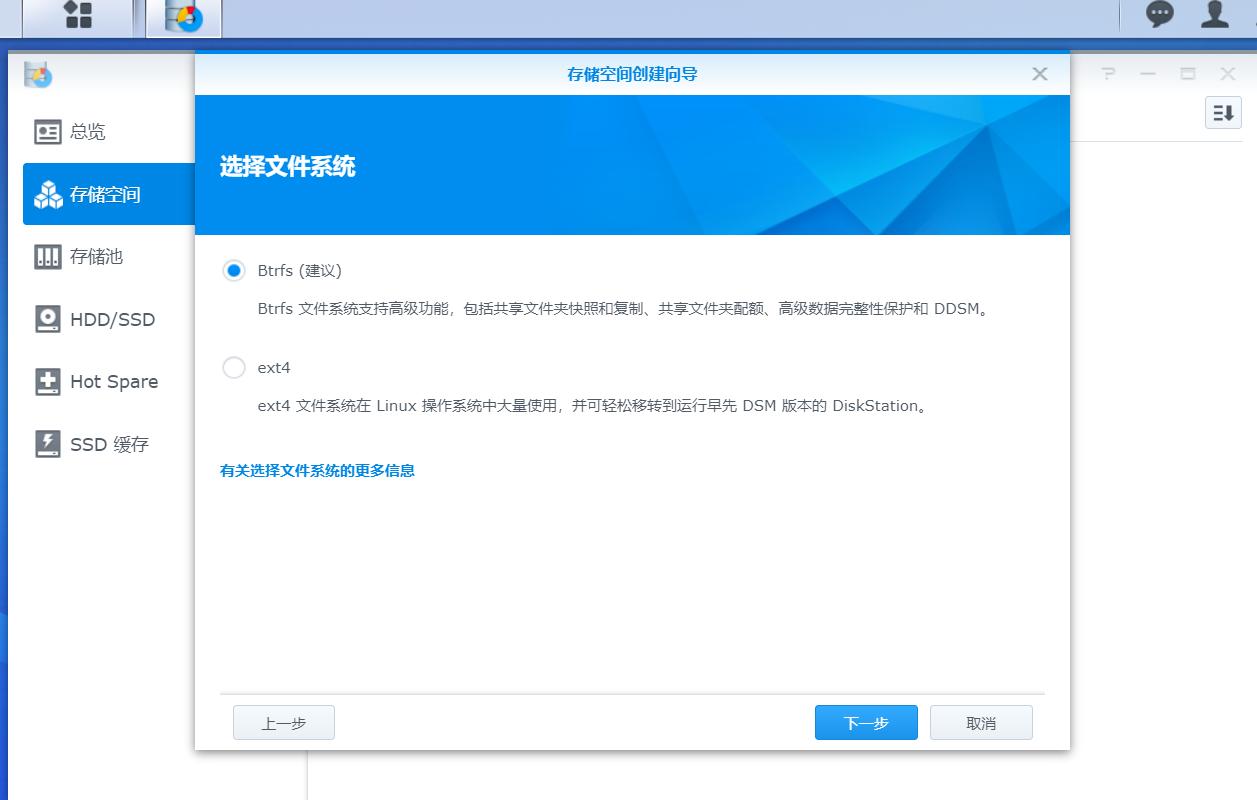Click the Hot Spare sidebar icon

click(x=47, y=381)
